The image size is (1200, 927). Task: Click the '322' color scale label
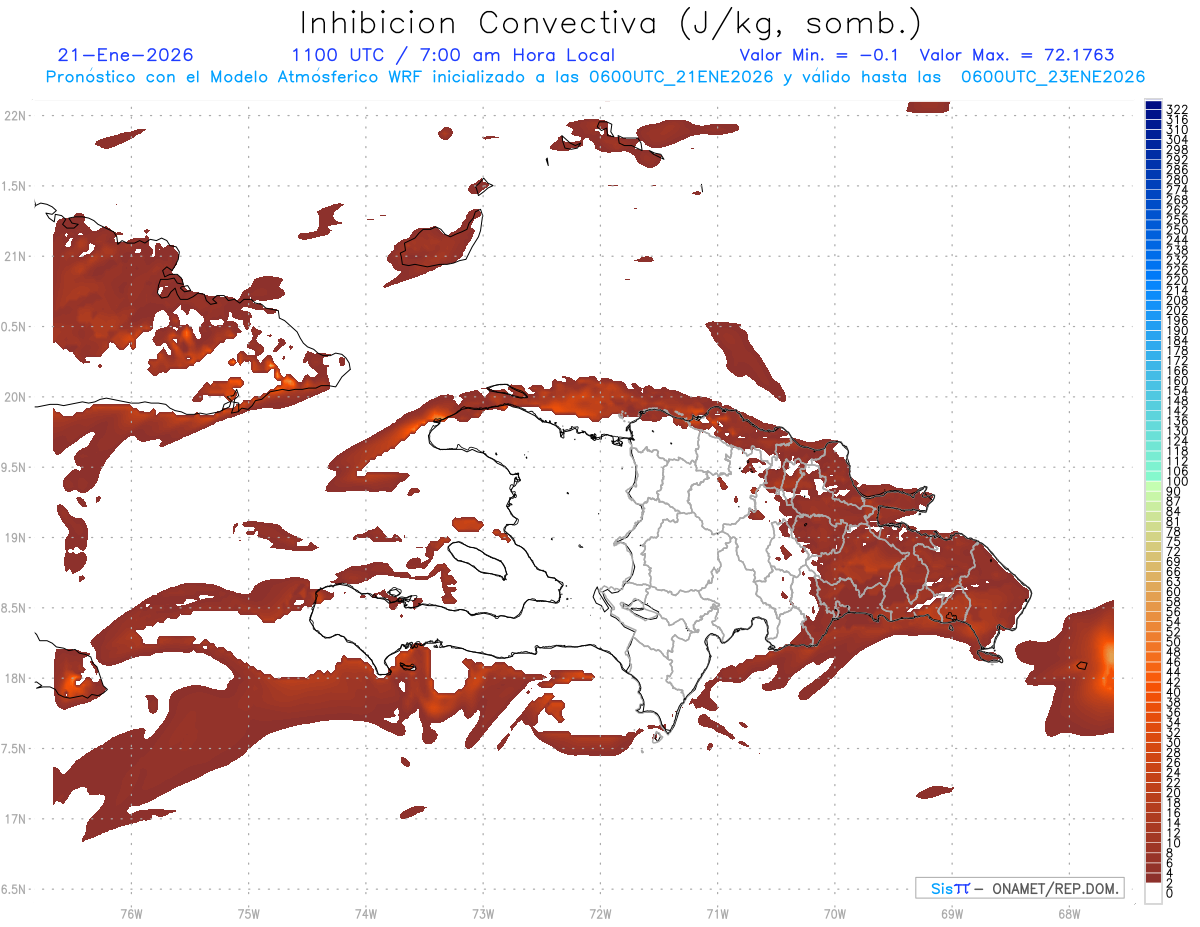1176,108
